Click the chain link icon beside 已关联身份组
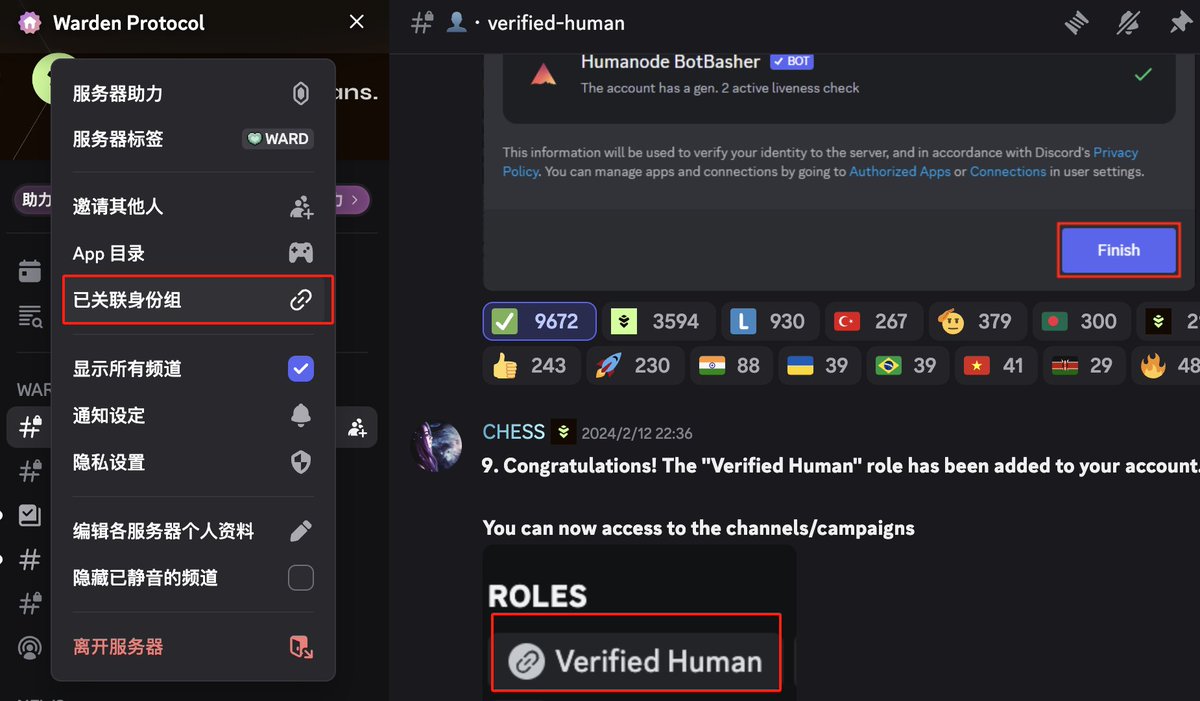 tap(301, 300)
